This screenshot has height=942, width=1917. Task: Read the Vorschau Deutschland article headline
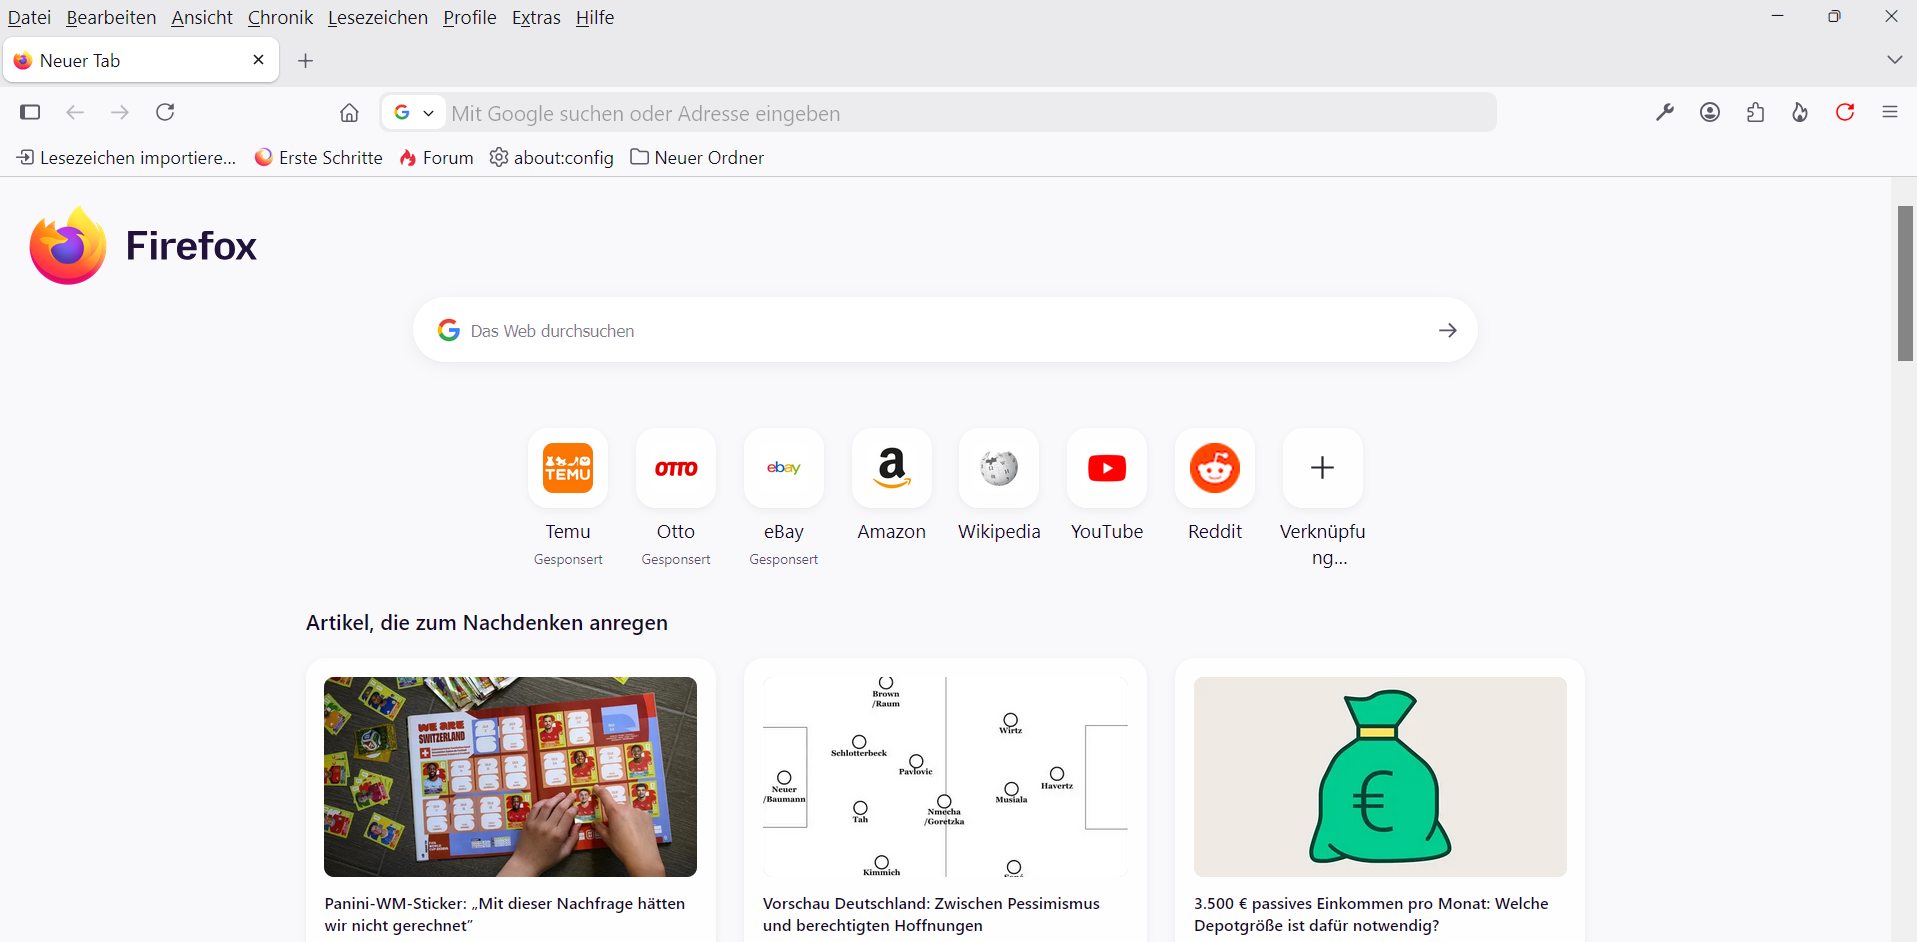(x=931, y=914)
